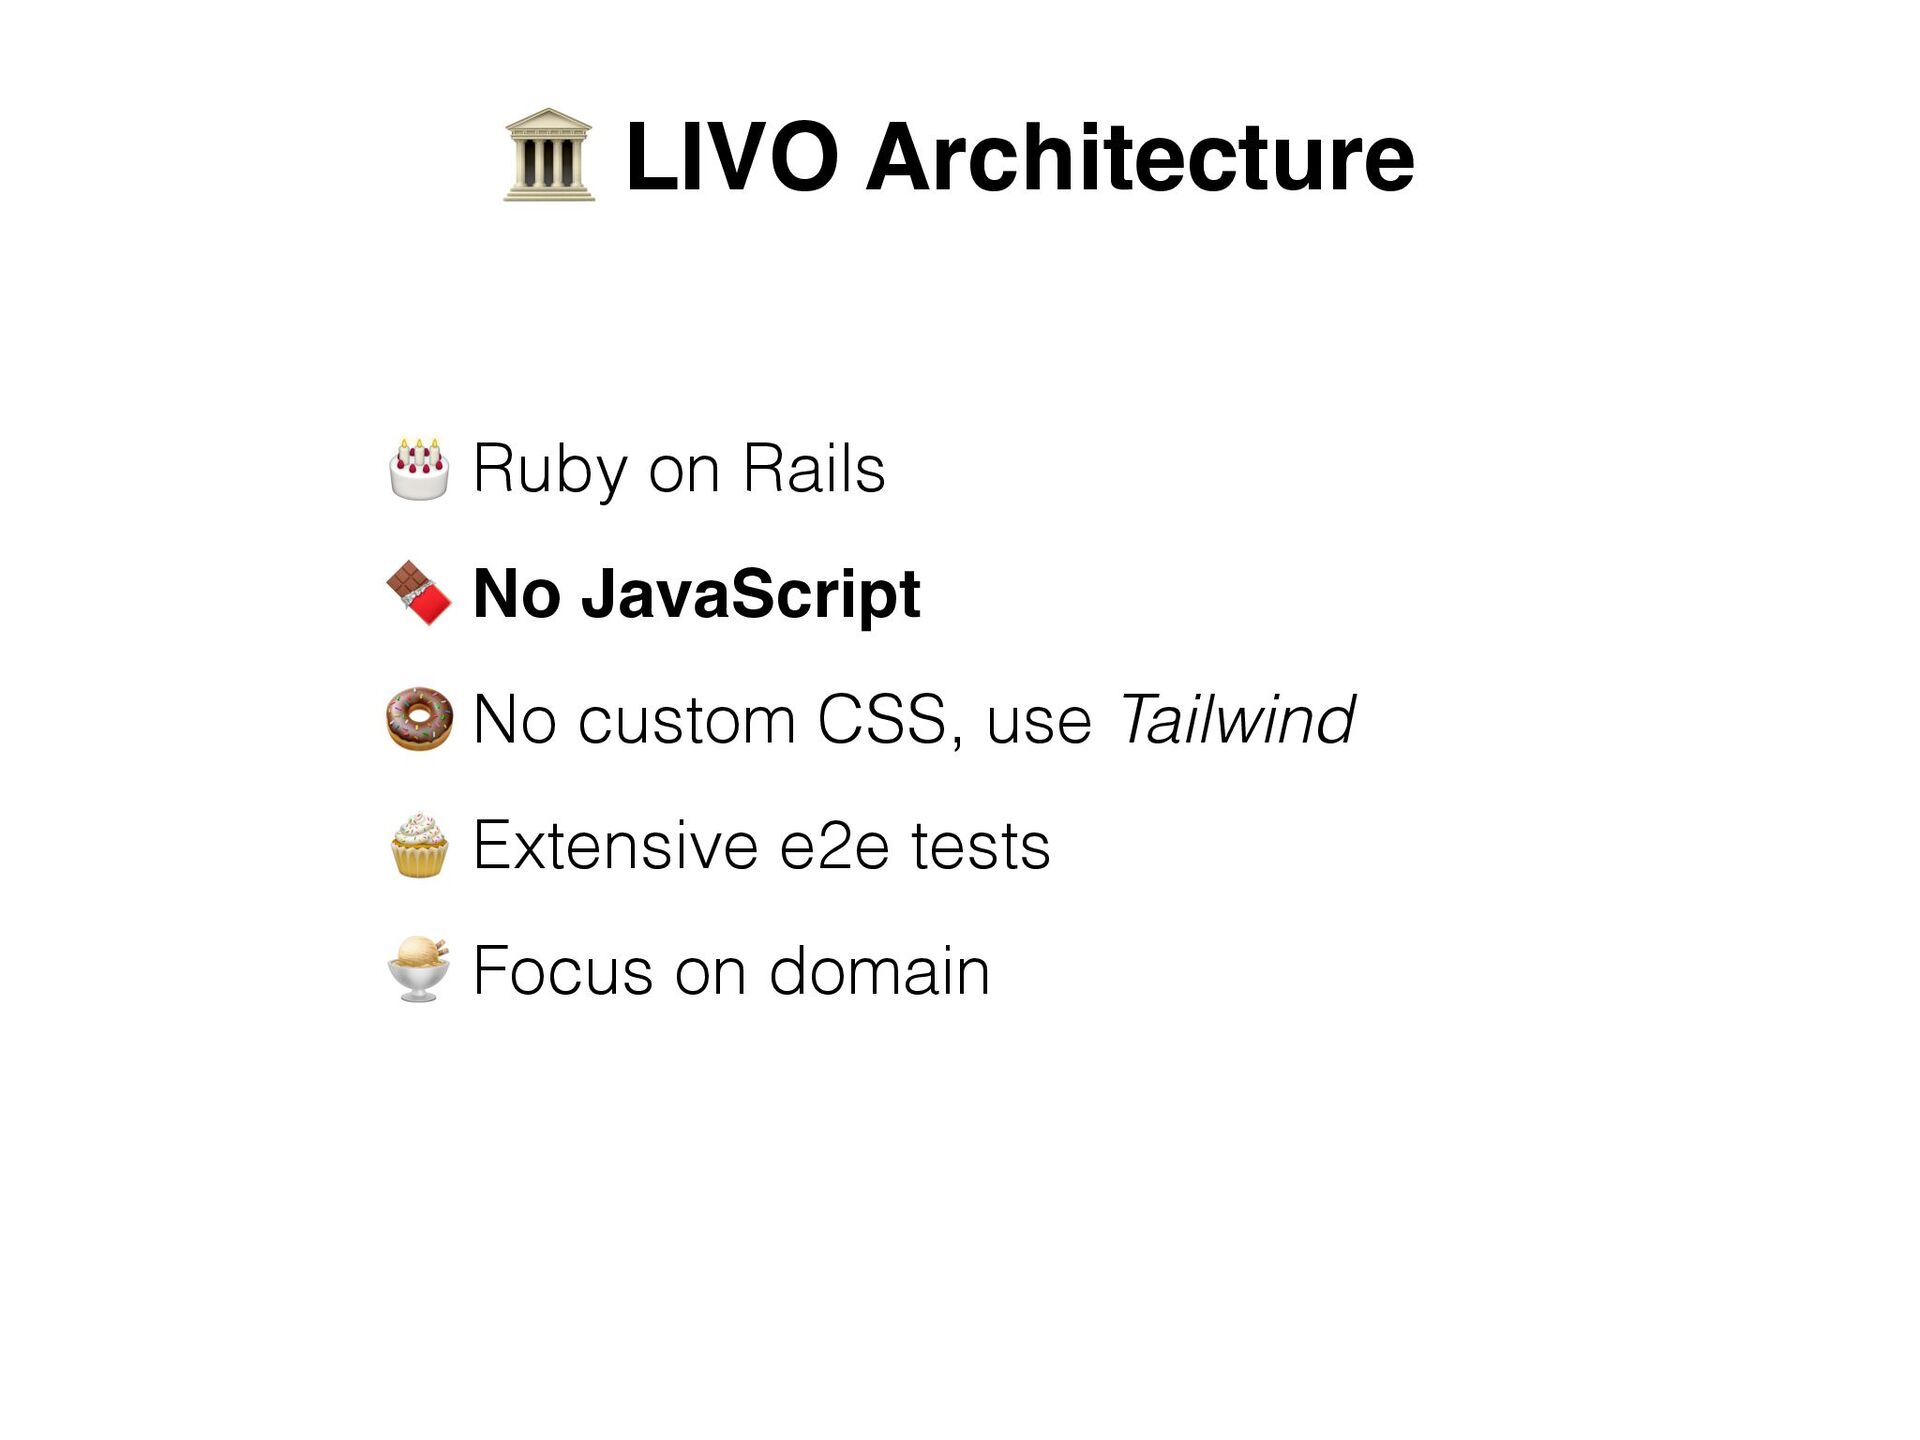
Task: Click the Focus on domain line
Action: coord(731,971)
